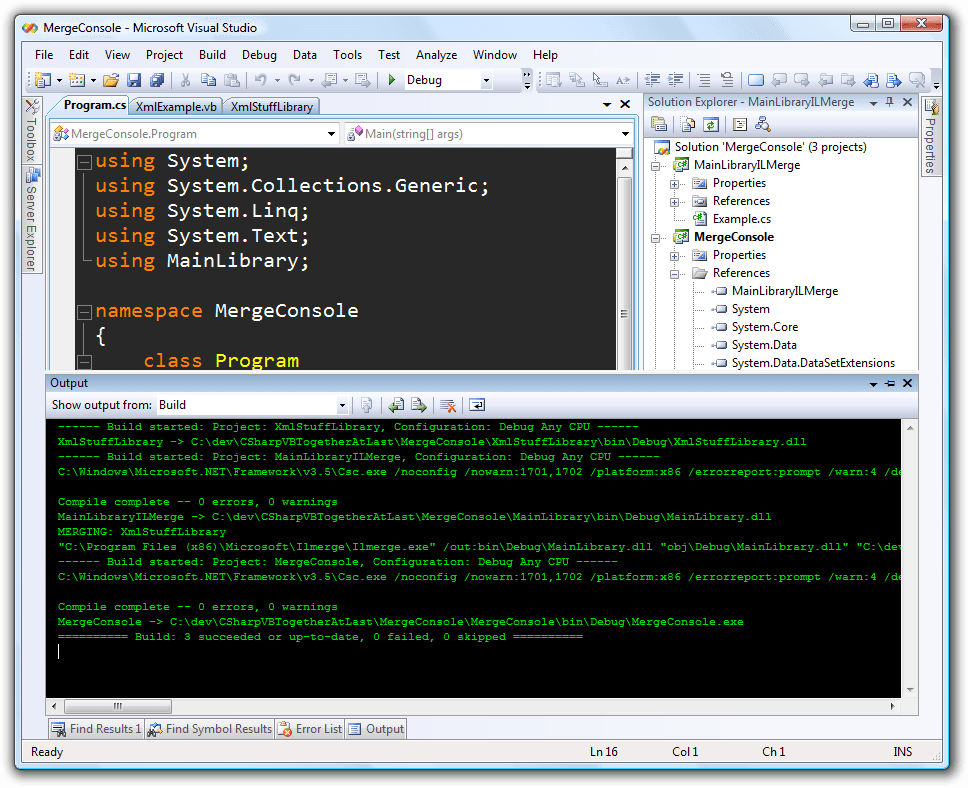Clear all output text
The height and width of the screenshot is (788, 968).
(x=446, y=405)
